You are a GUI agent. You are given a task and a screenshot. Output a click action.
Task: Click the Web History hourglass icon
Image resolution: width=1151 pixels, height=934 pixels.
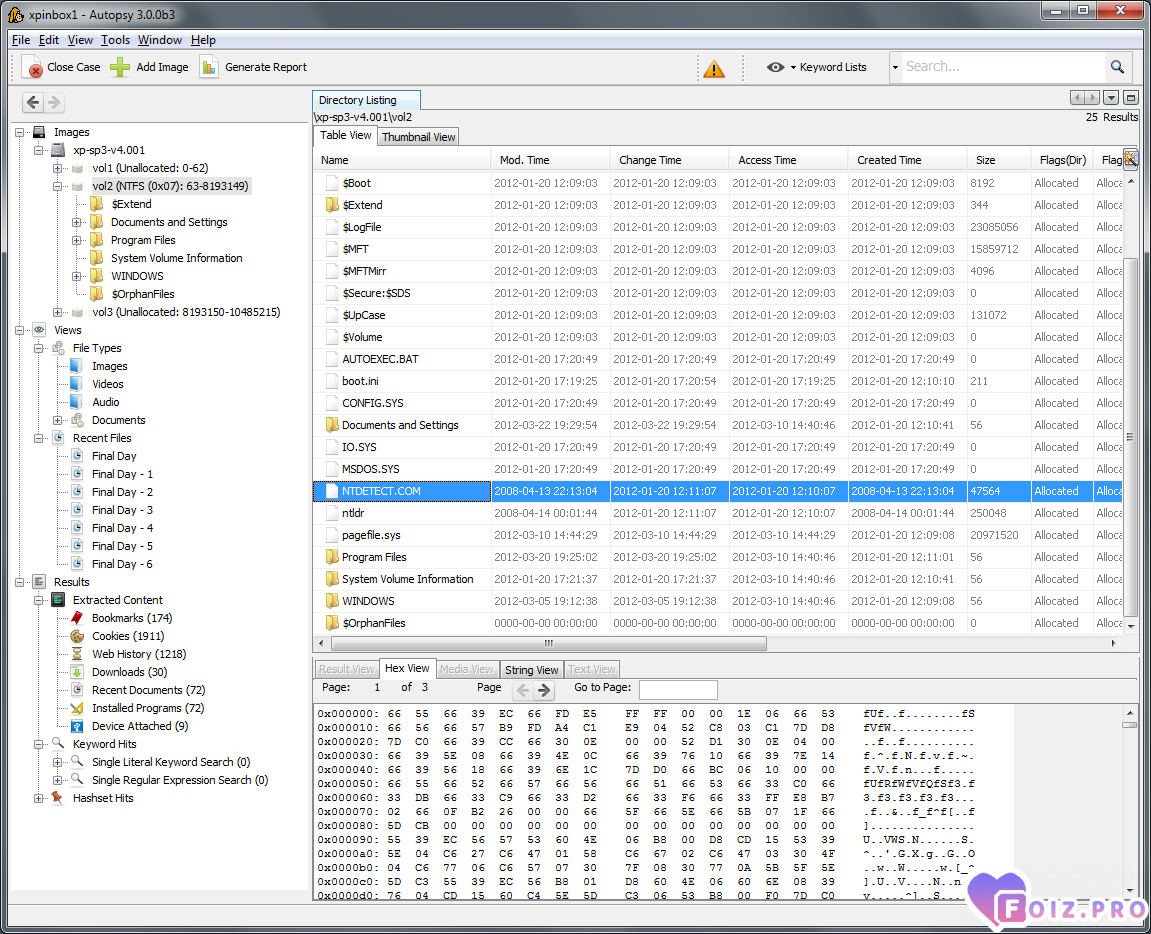click(77, 654)
